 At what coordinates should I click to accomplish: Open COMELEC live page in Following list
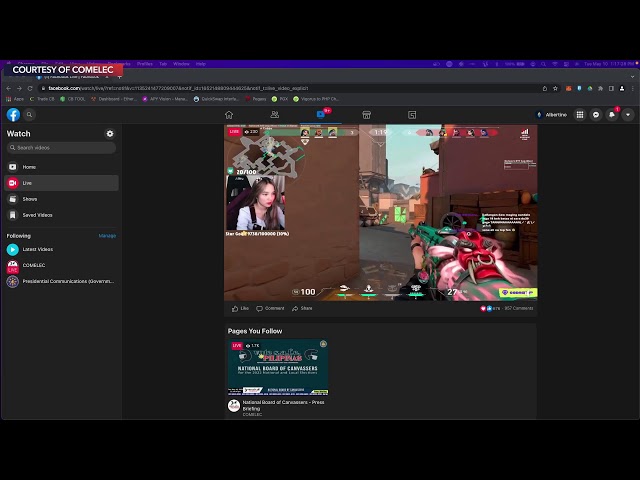tap(61, 266)
